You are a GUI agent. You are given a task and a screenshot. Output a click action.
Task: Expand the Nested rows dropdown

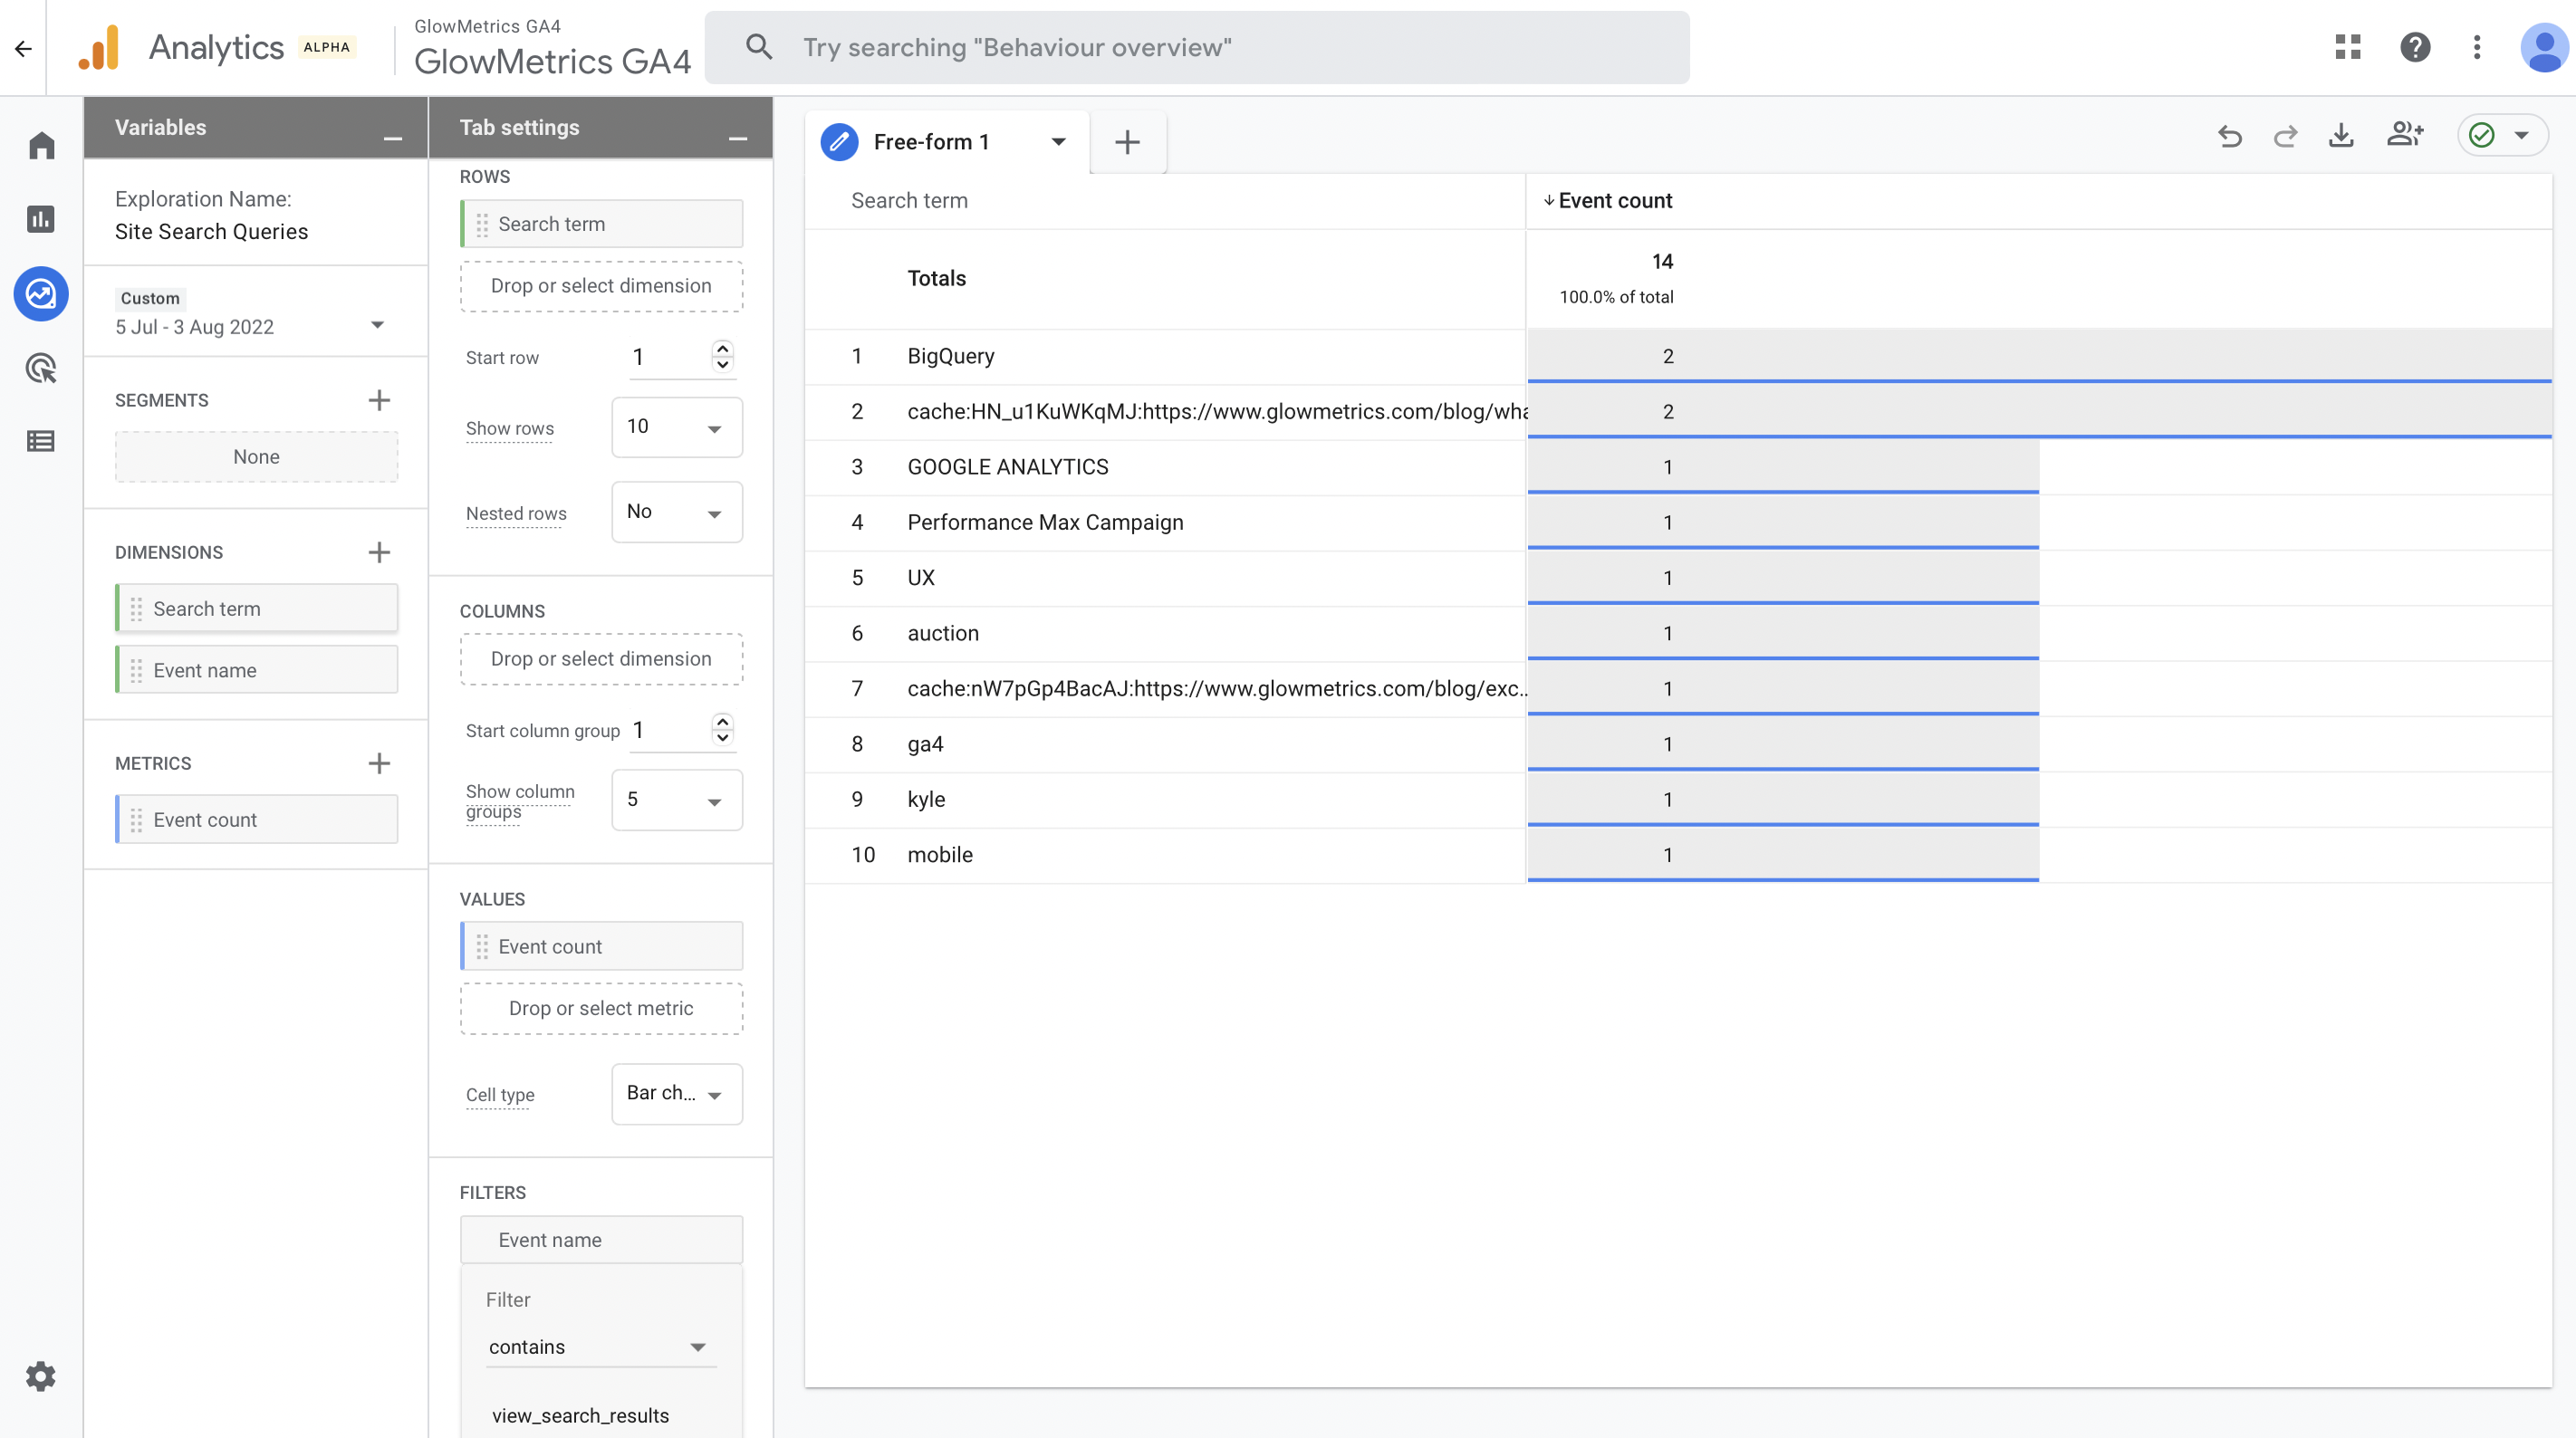(676, 512)
